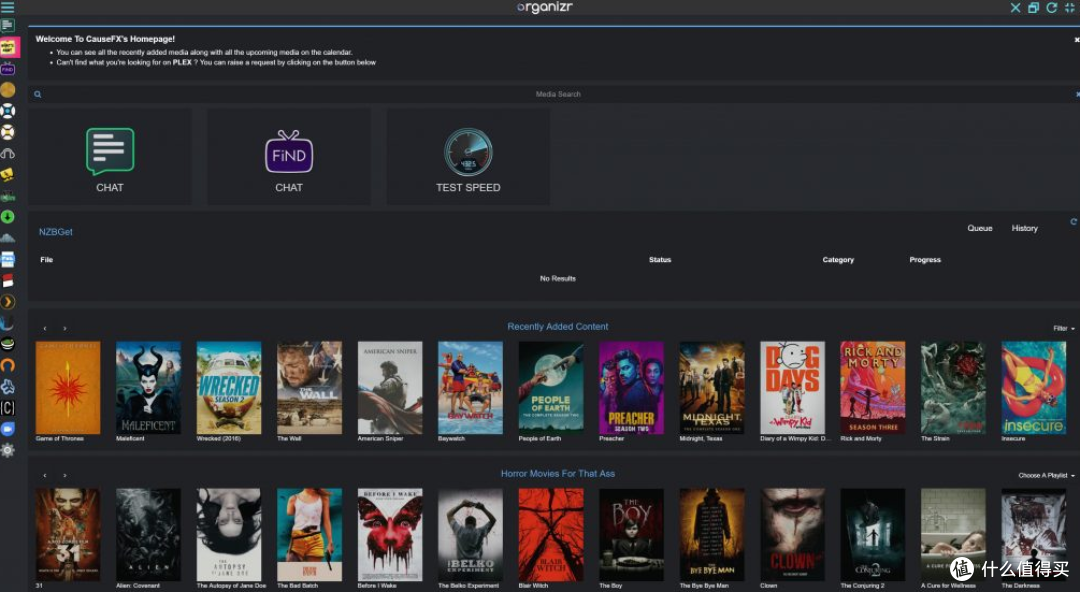Image resolution: width=1080 pixels, height=592 pixels.
Task: Open the yellow ticket sidebar tab
Action: click(8, 175)
